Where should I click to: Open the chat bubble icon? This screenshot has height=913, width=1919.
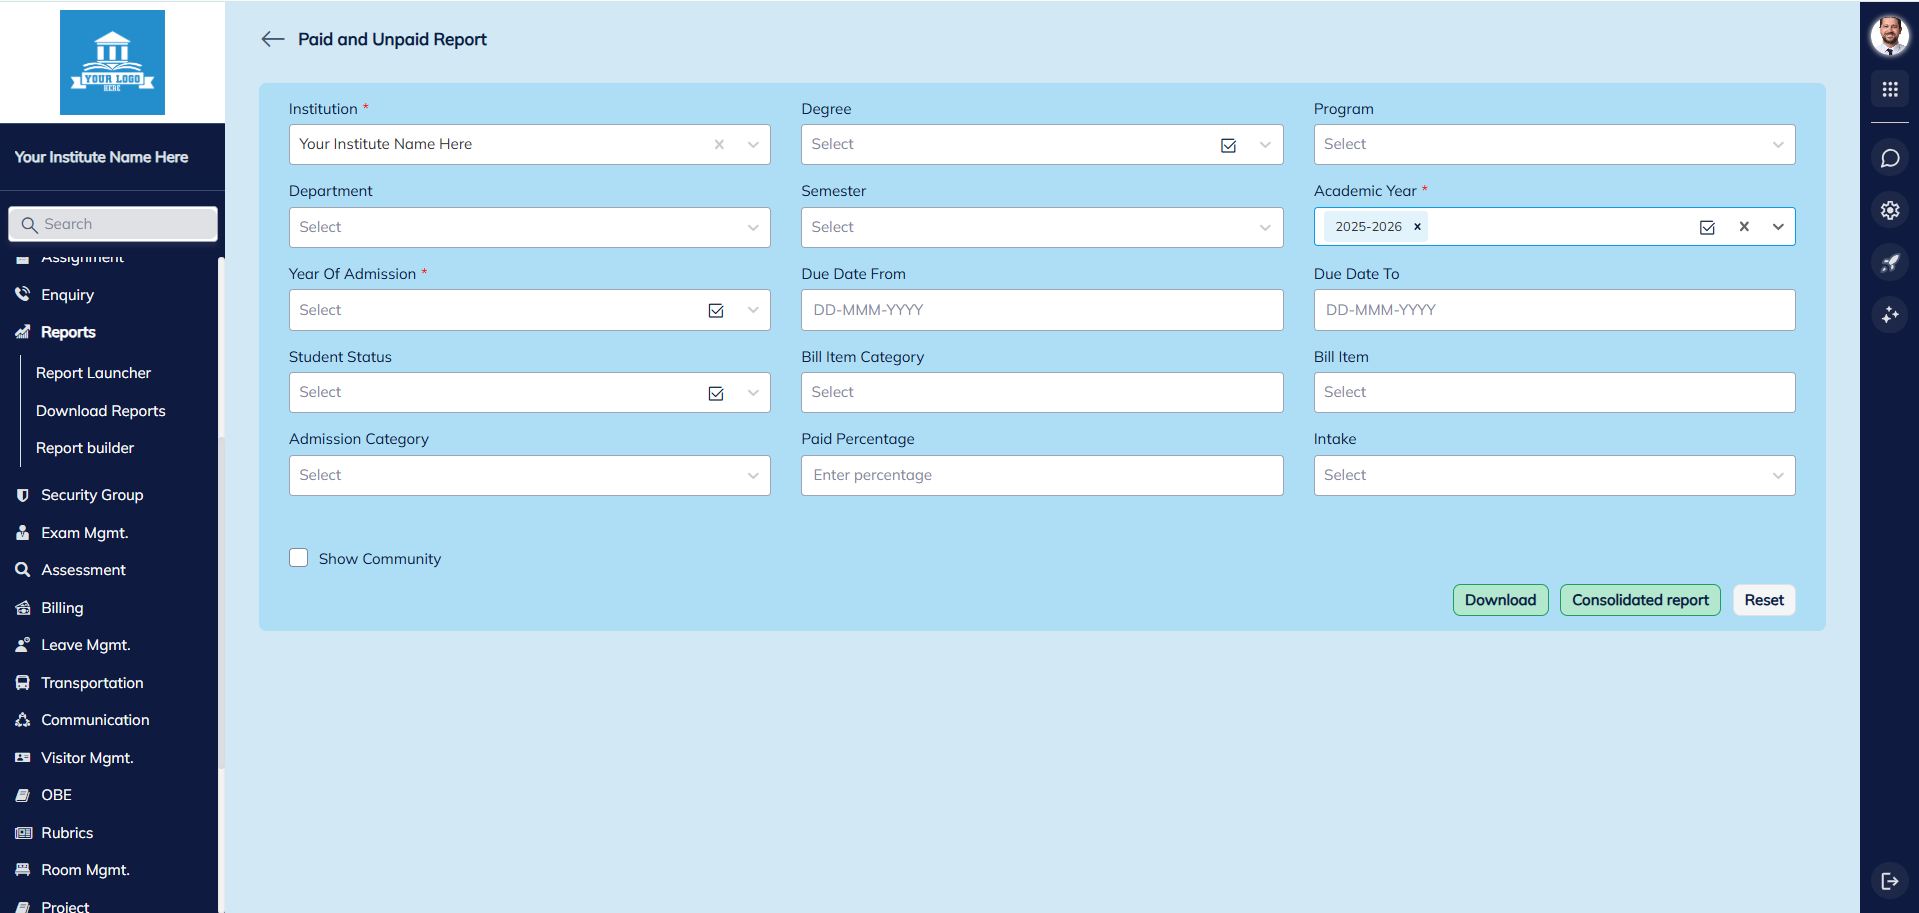pos(1889,158)
